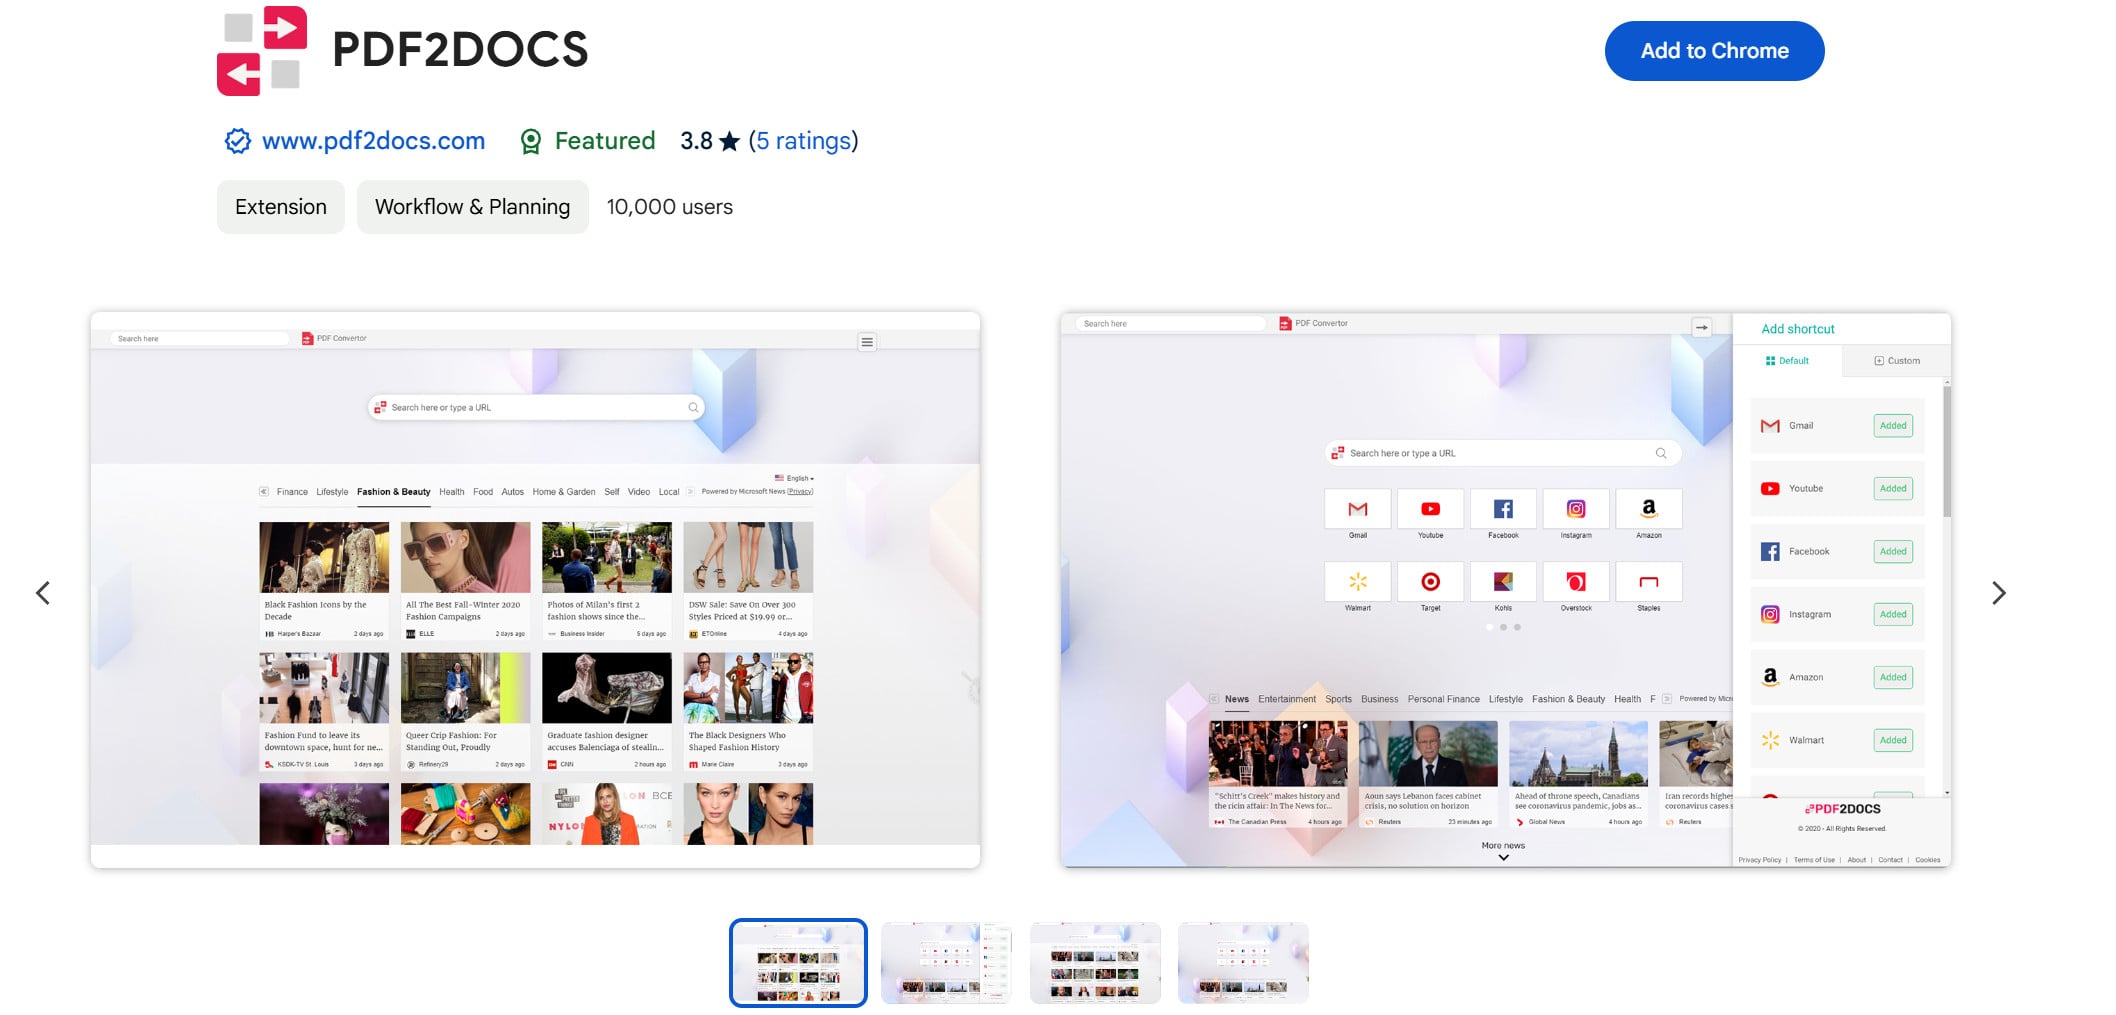The width and height of the screenshot is (2116, 1015).
Task: Click the Added button in the Facebook row
Action: point(1893,552)
